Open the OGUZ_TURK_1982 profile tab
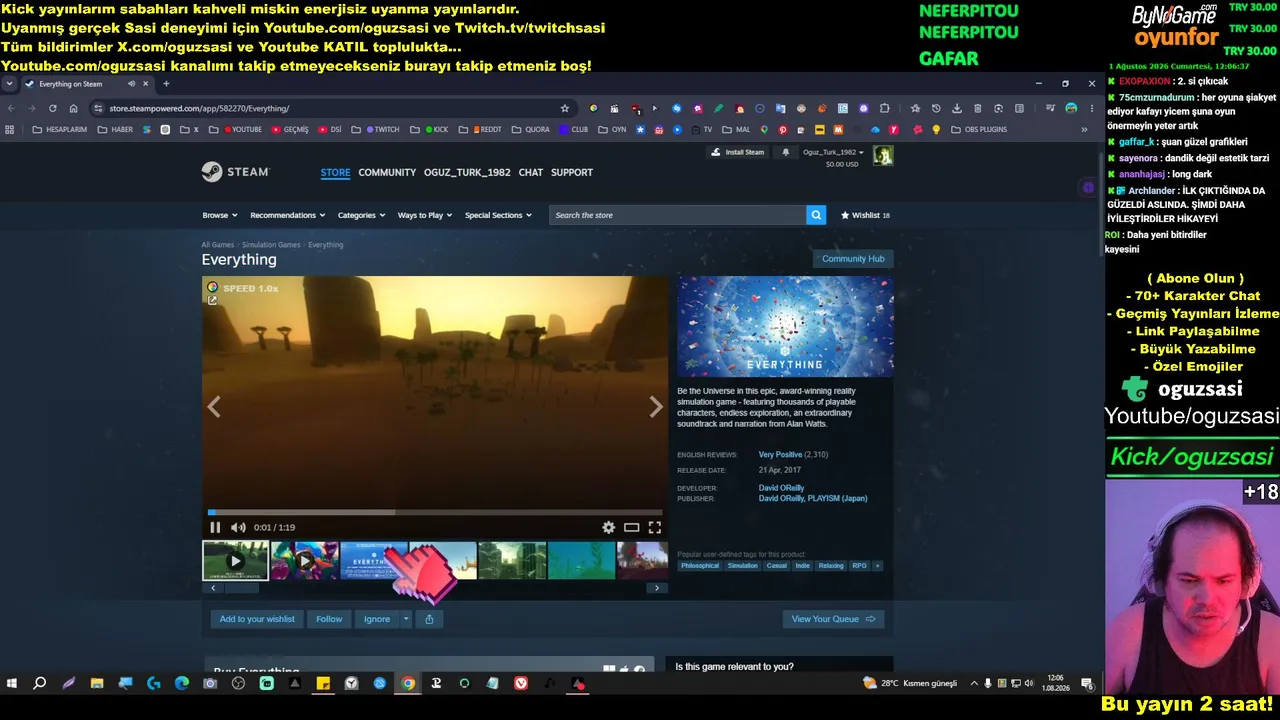 pyautogui.click(x=467, y=172)
